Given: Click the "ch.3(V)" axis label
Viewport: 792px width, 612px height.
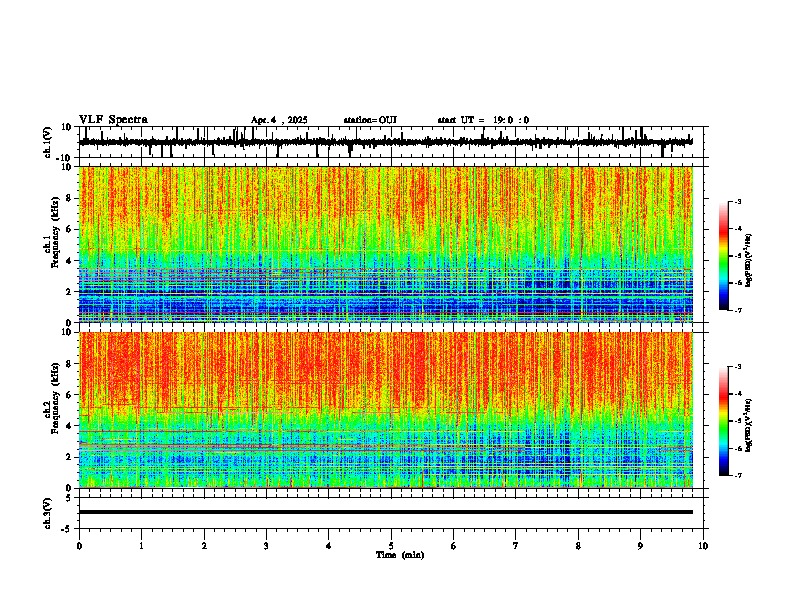Looking at the screenshot, I should click(48, 513).
